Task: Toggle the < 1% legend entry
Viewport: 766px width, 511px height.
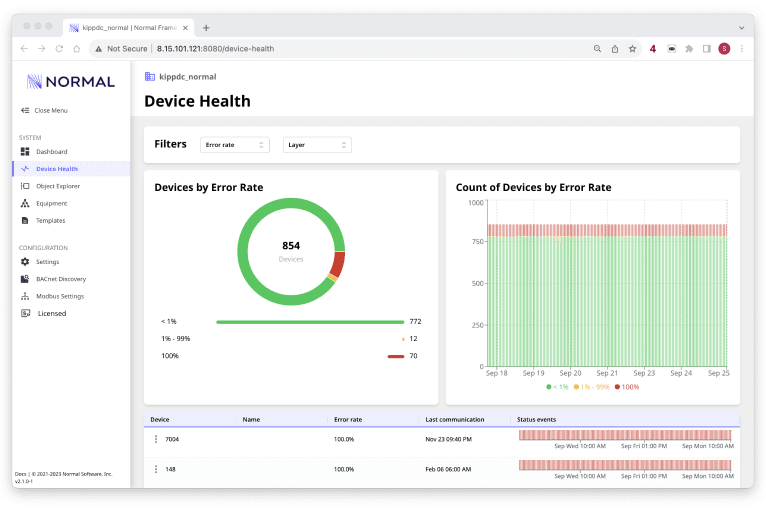Action: tap(557, 387)
